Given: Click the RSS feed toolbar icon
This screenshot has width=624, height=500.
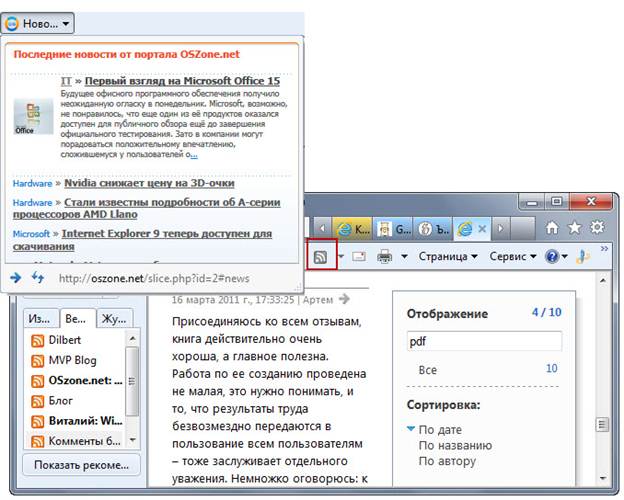Looking at the screenshot, I should pos(321,257).
